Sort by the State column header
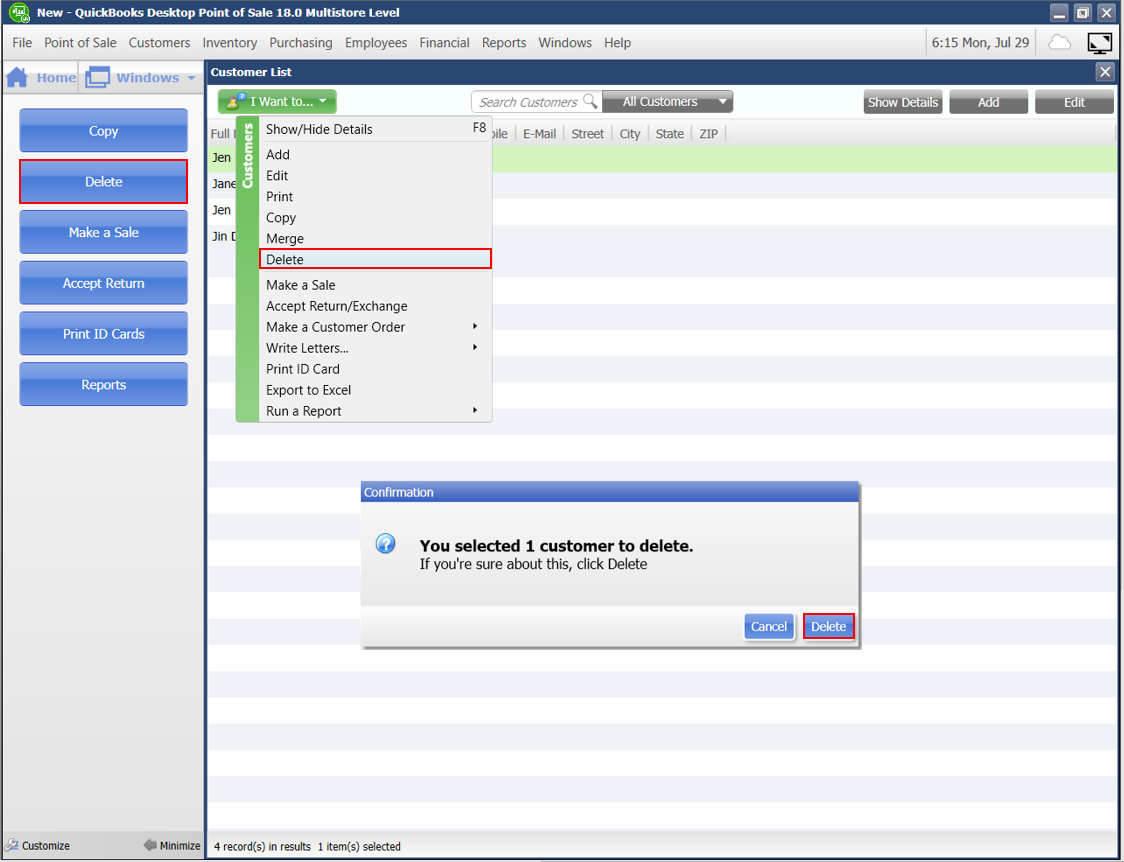Image resolution: width=1124 pixels, height=862 pixels. pyautogui.click(x=670, y=133)
